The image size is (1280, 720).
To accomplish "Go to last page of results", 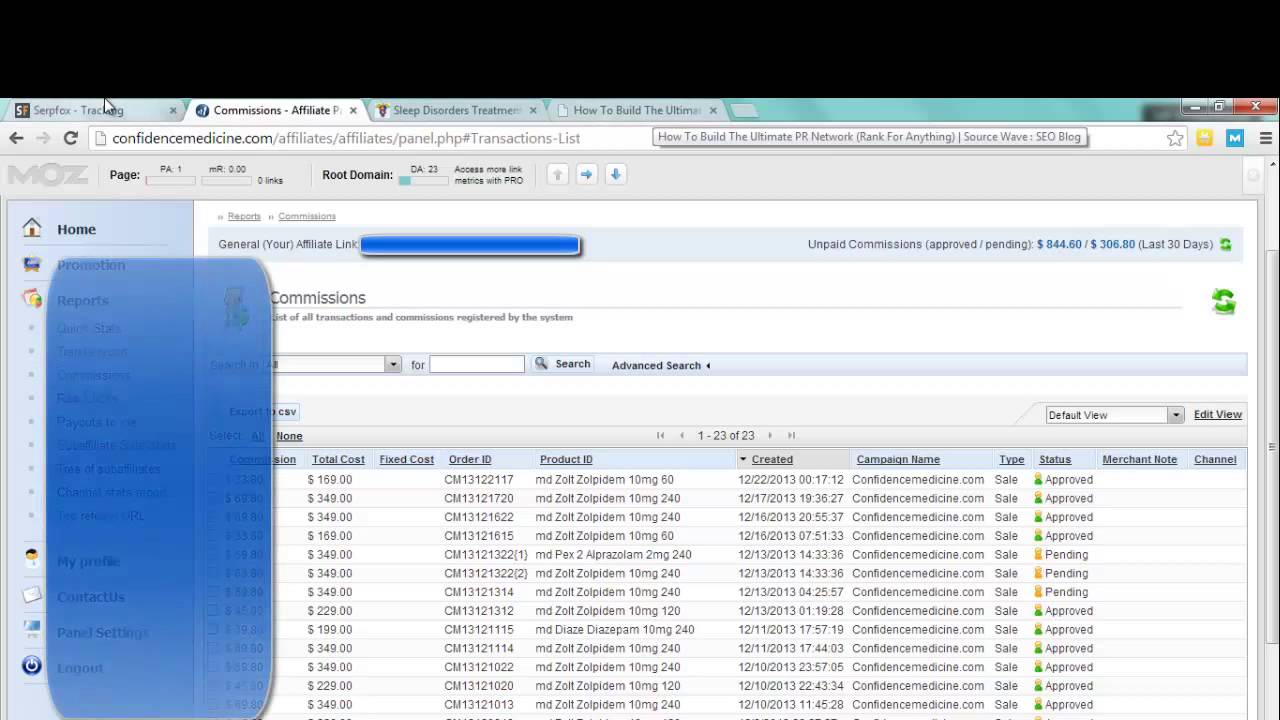I will pyautogui.click(x=791, y=435).
